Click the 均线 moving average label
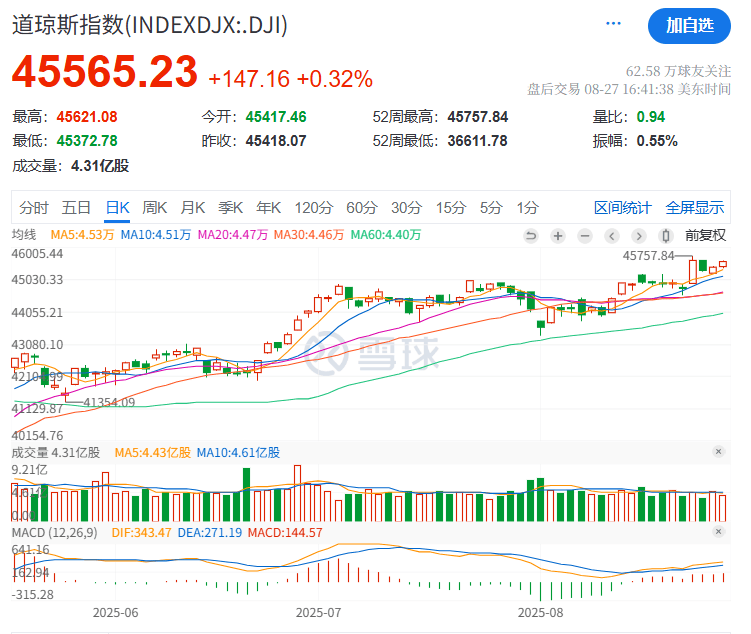 (24, 235)
